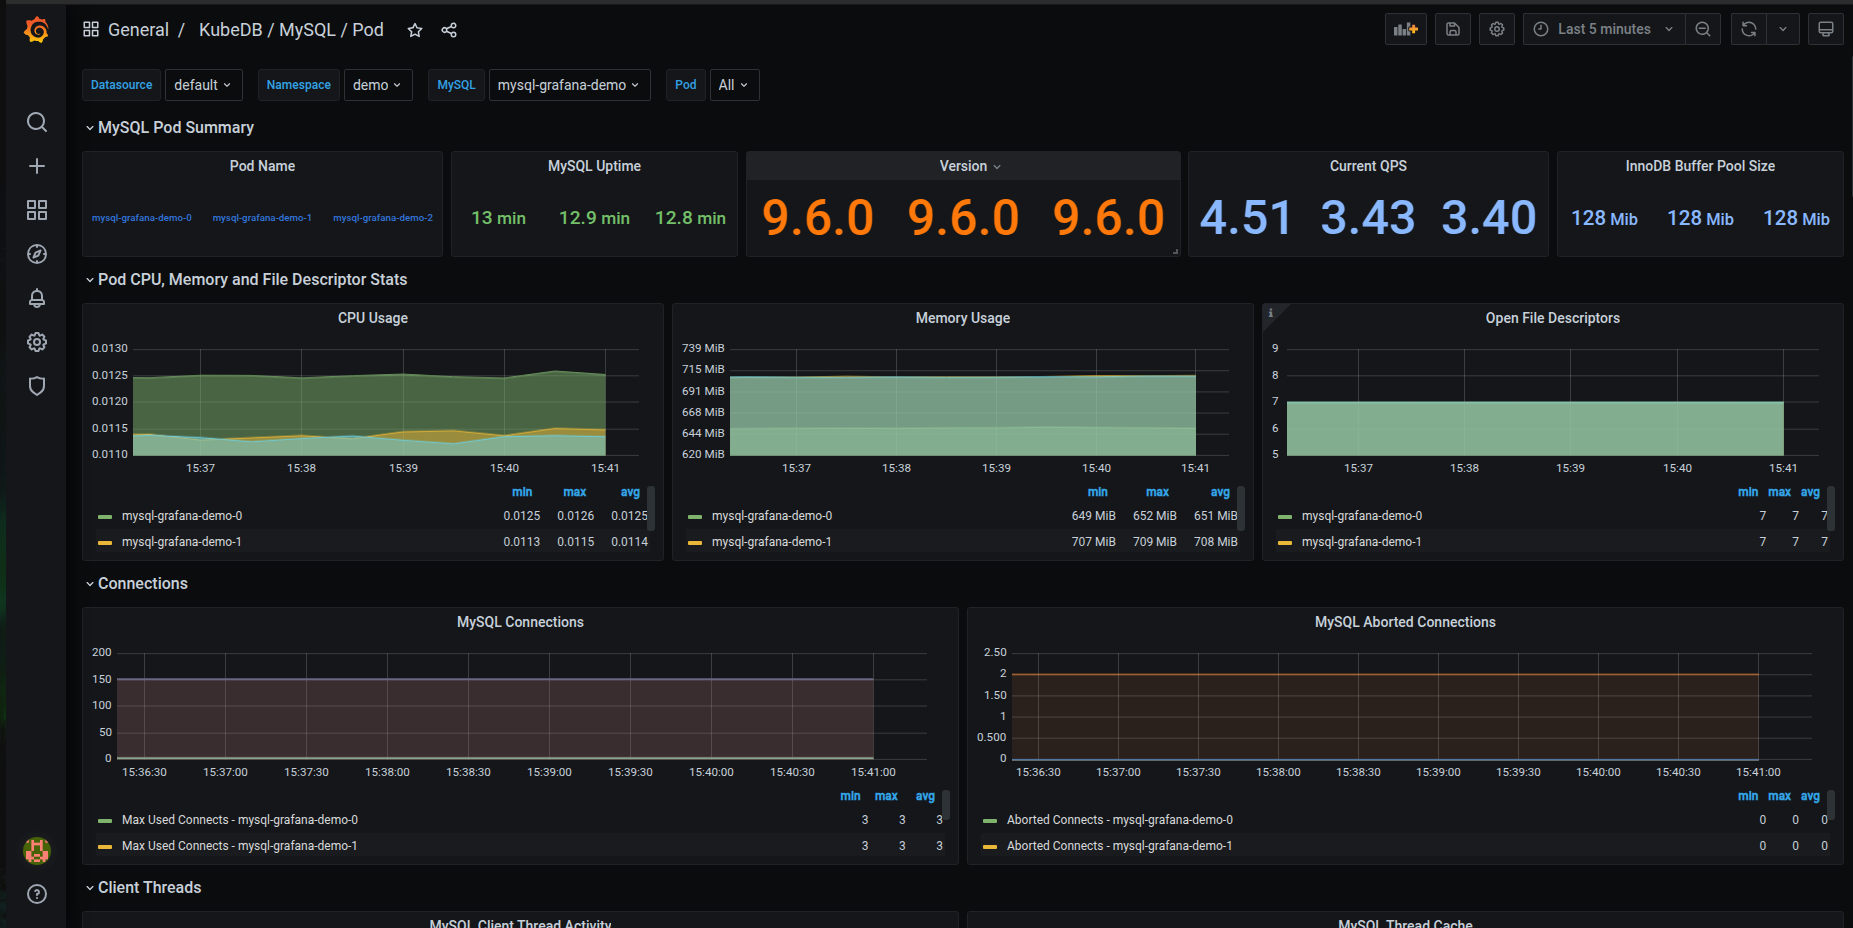Viewport: 1853px width, 928px height.
Task: Open the user profile avatar
Action: click(37, 851)
